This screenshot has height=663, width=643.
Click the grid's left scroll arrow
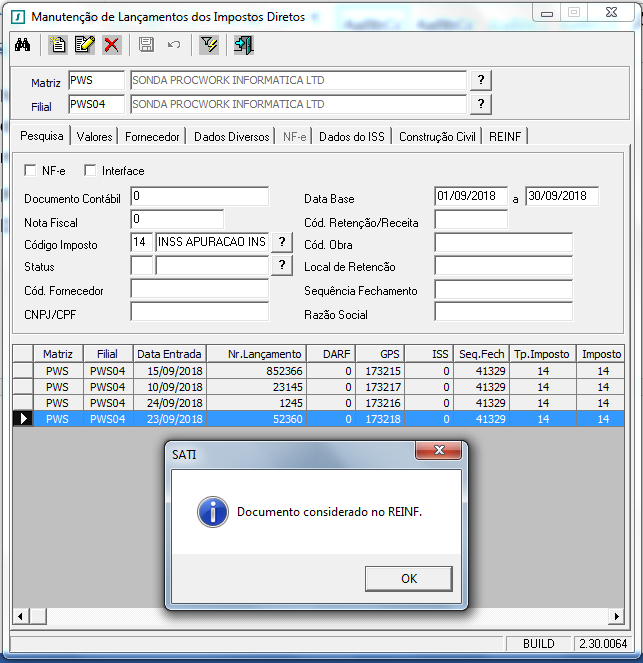pyautogui.click(x=20, y=616)
